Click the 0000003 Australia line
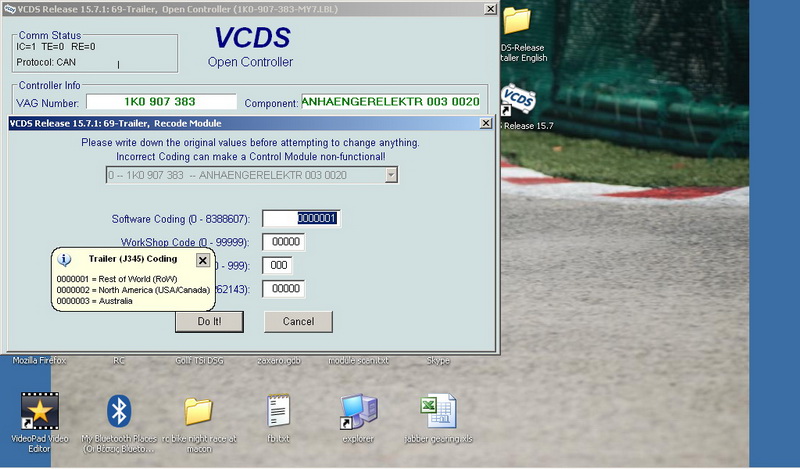The width and height of the screenshot is (800, 469). pos(94,301)
